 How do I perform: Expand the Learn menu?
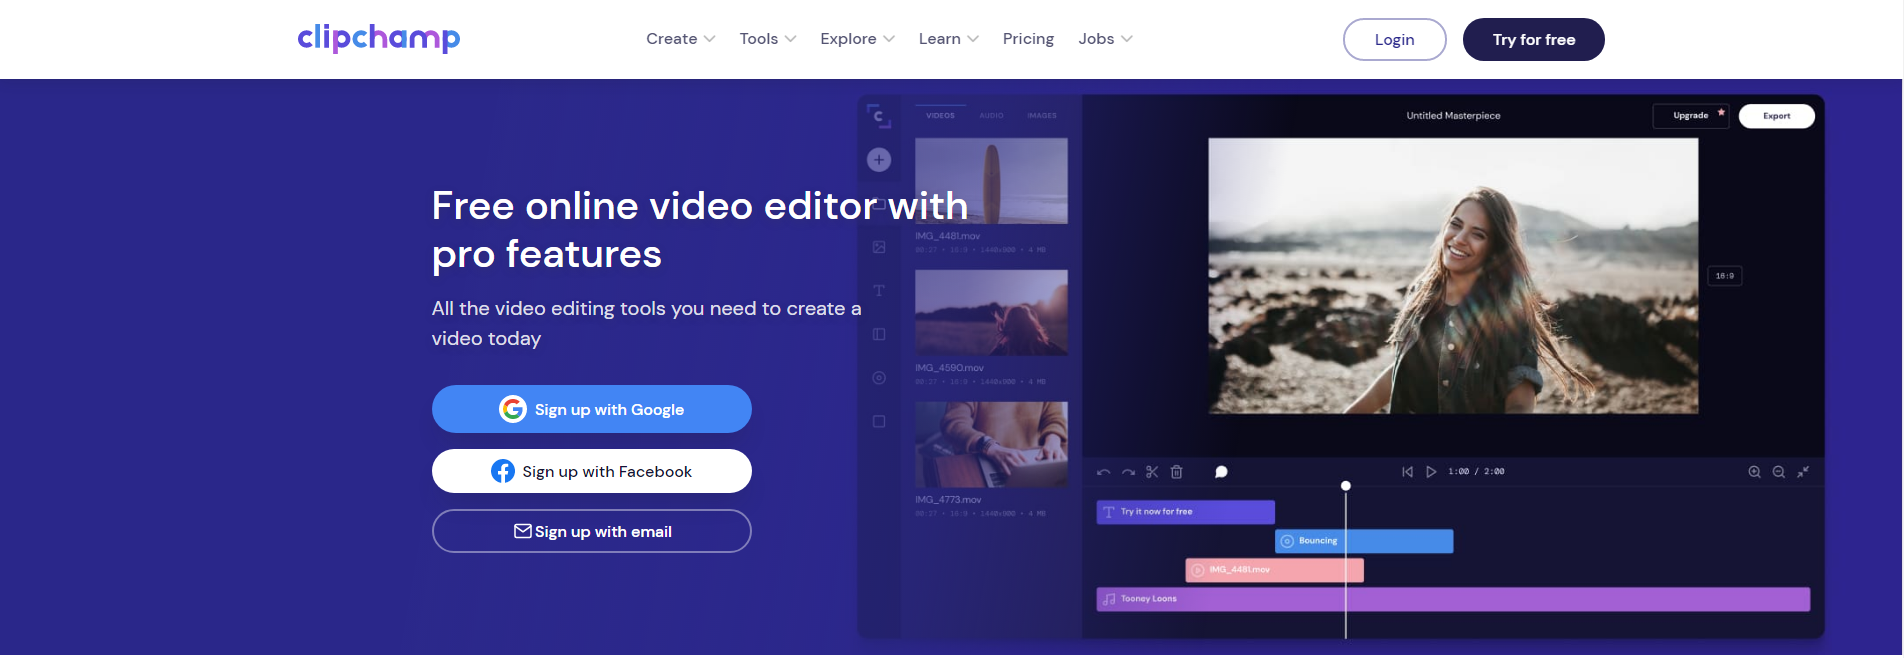point(948,39)
